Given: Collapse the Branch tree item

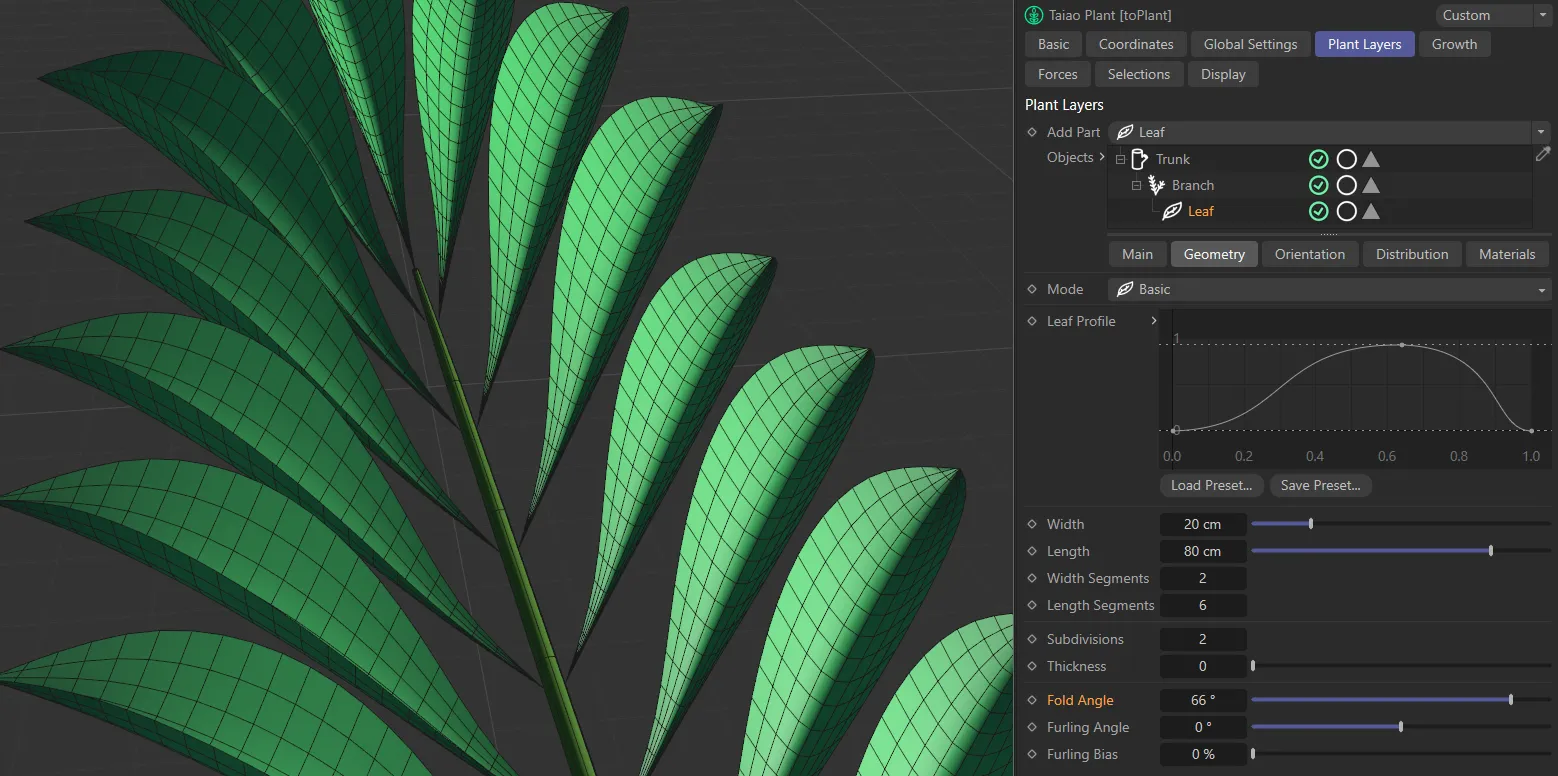Looking at the screenshot, I should pyautogui.click(x=1136, y=185).
